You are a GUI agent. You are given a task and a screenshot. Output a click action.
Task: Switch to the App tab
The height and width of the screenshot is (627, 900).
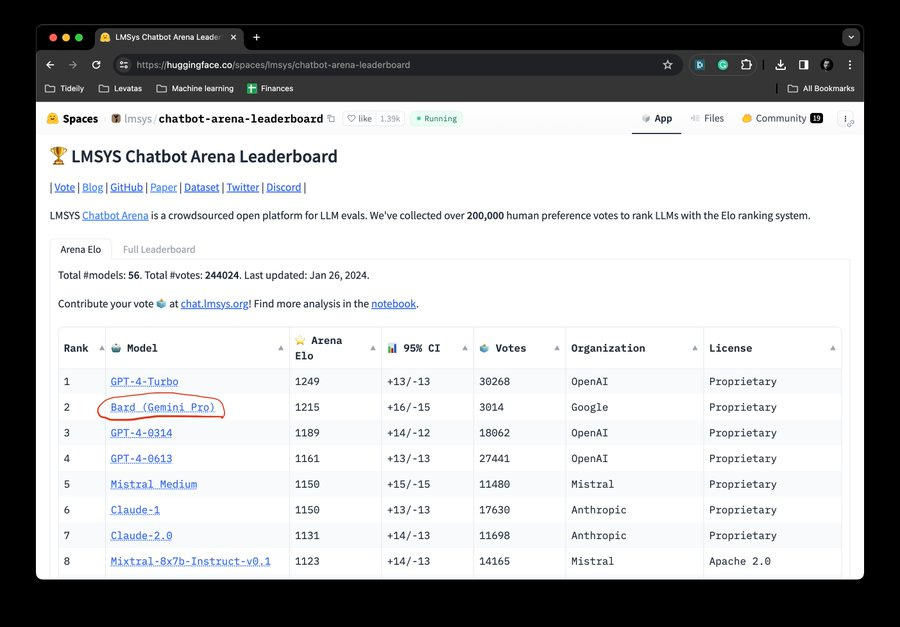point(657,118)
